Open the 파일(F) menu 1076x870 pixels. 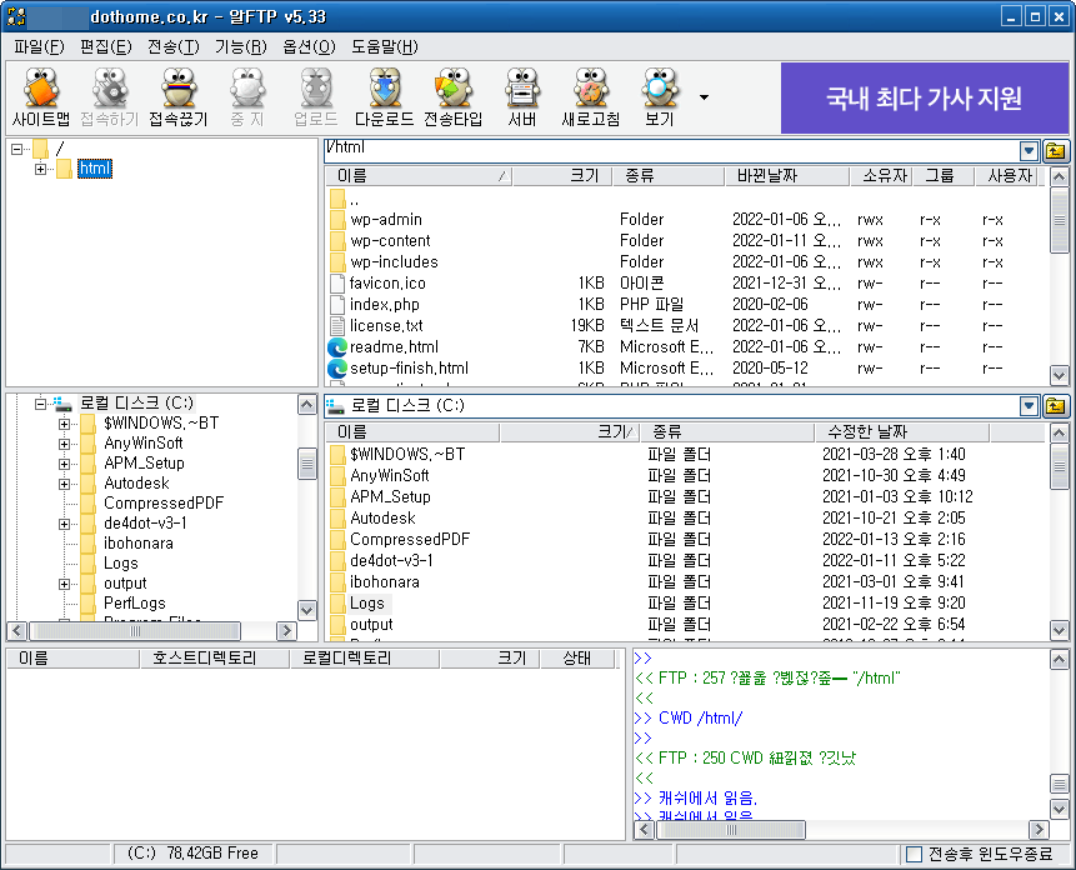[x=39, y=47]
